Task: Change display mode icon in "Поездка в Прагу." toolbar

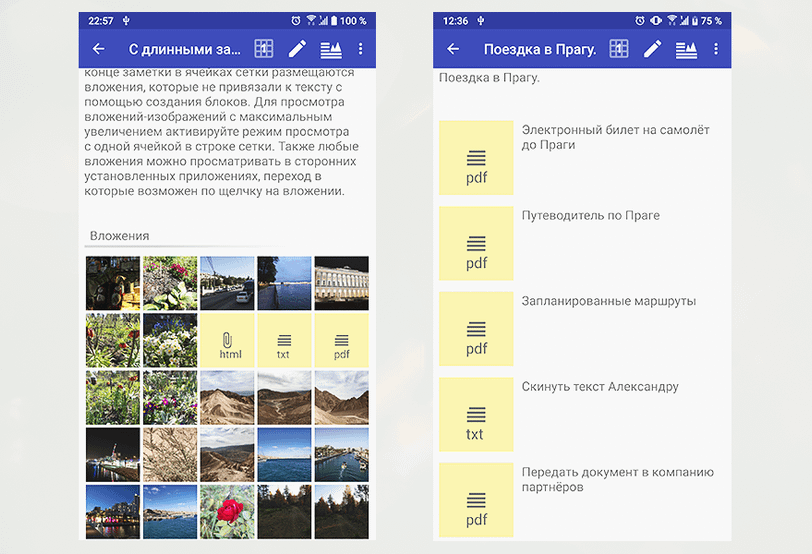Action: tap(686, 49)
